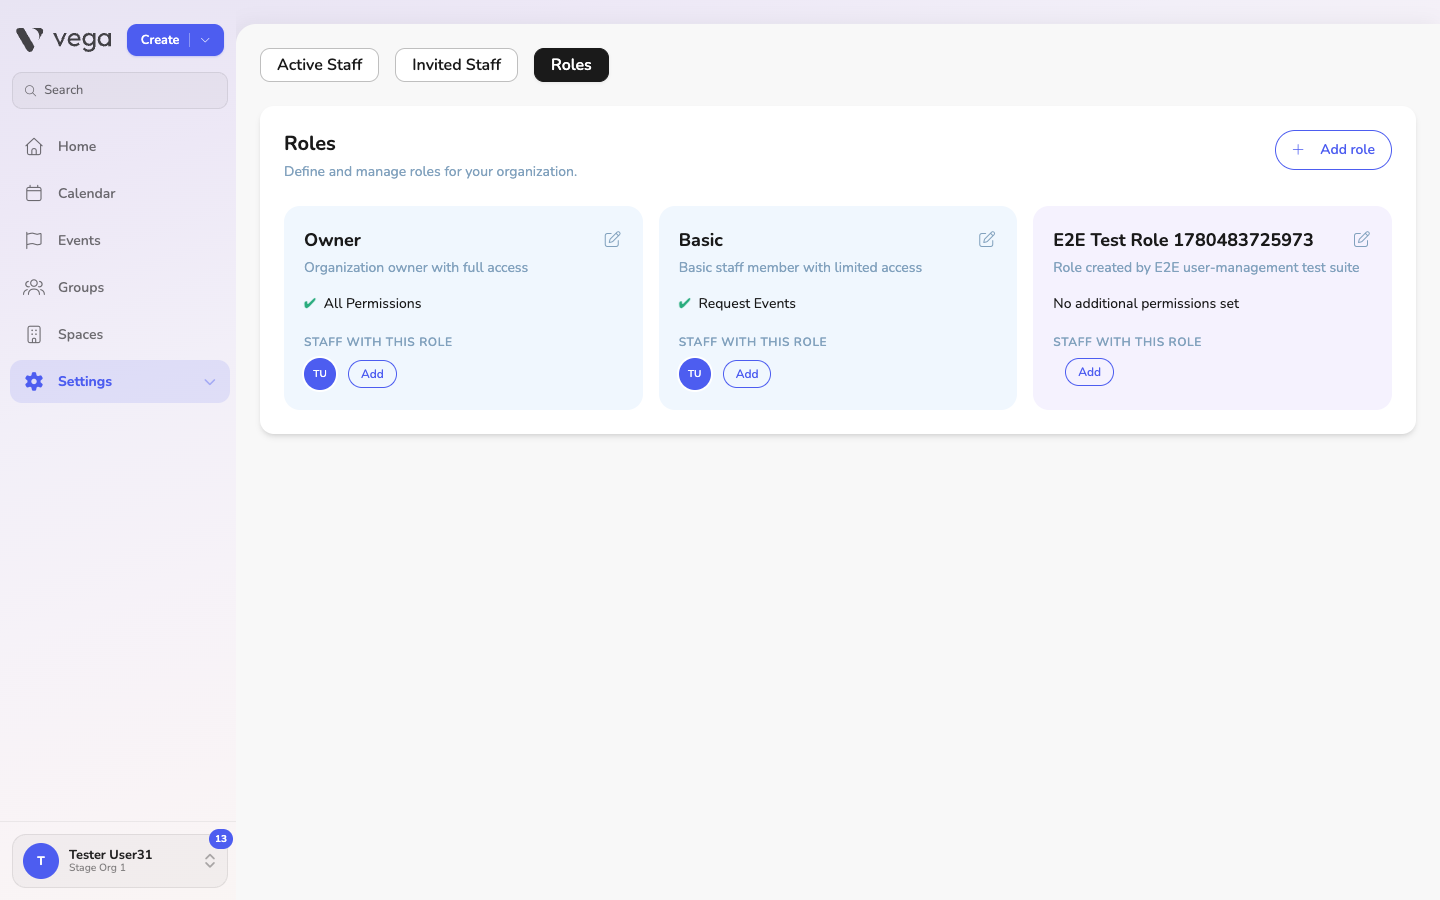
Task: Click the Vega logo
Action: (64, 40)
